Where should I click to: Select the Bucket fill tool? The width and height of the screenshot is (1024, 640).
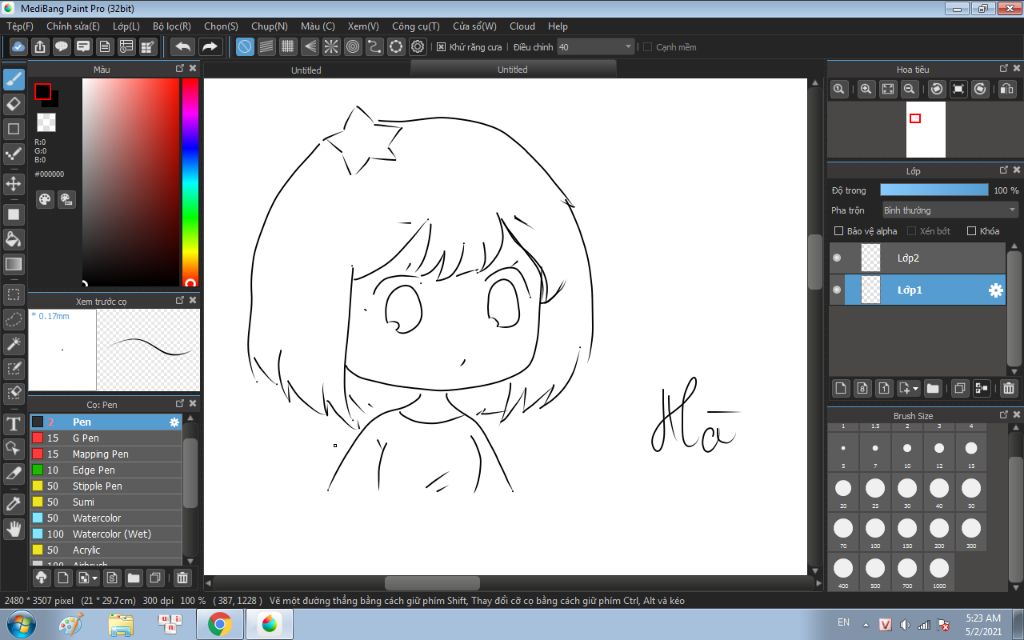[14, 239]
